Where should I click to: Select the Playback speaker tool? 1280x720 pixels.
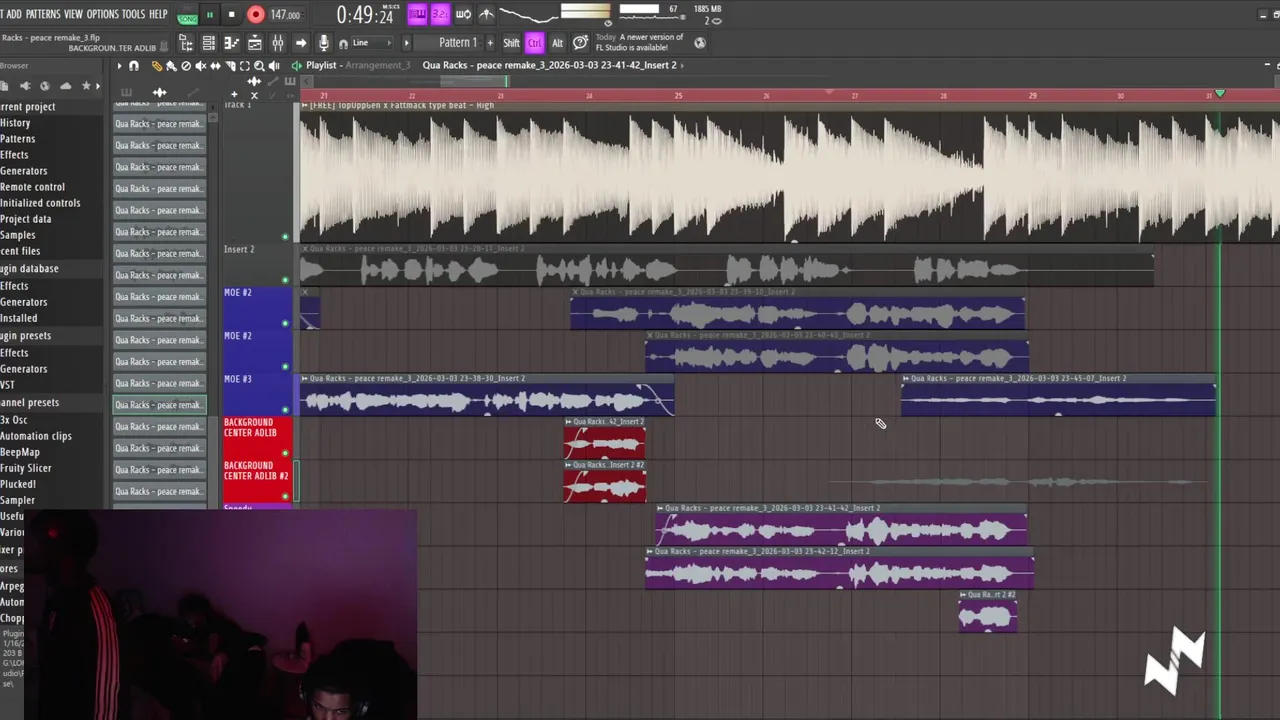274,66
